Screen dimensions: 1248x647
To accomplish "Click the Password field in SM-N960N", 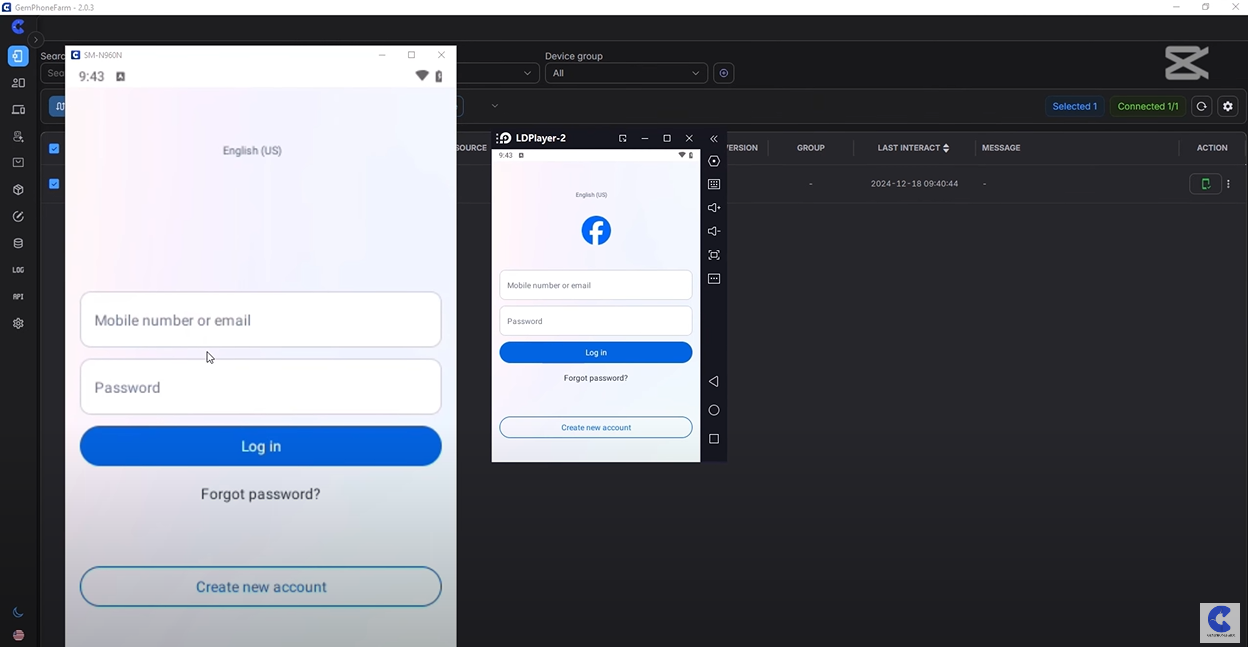I will coord(261,387).
